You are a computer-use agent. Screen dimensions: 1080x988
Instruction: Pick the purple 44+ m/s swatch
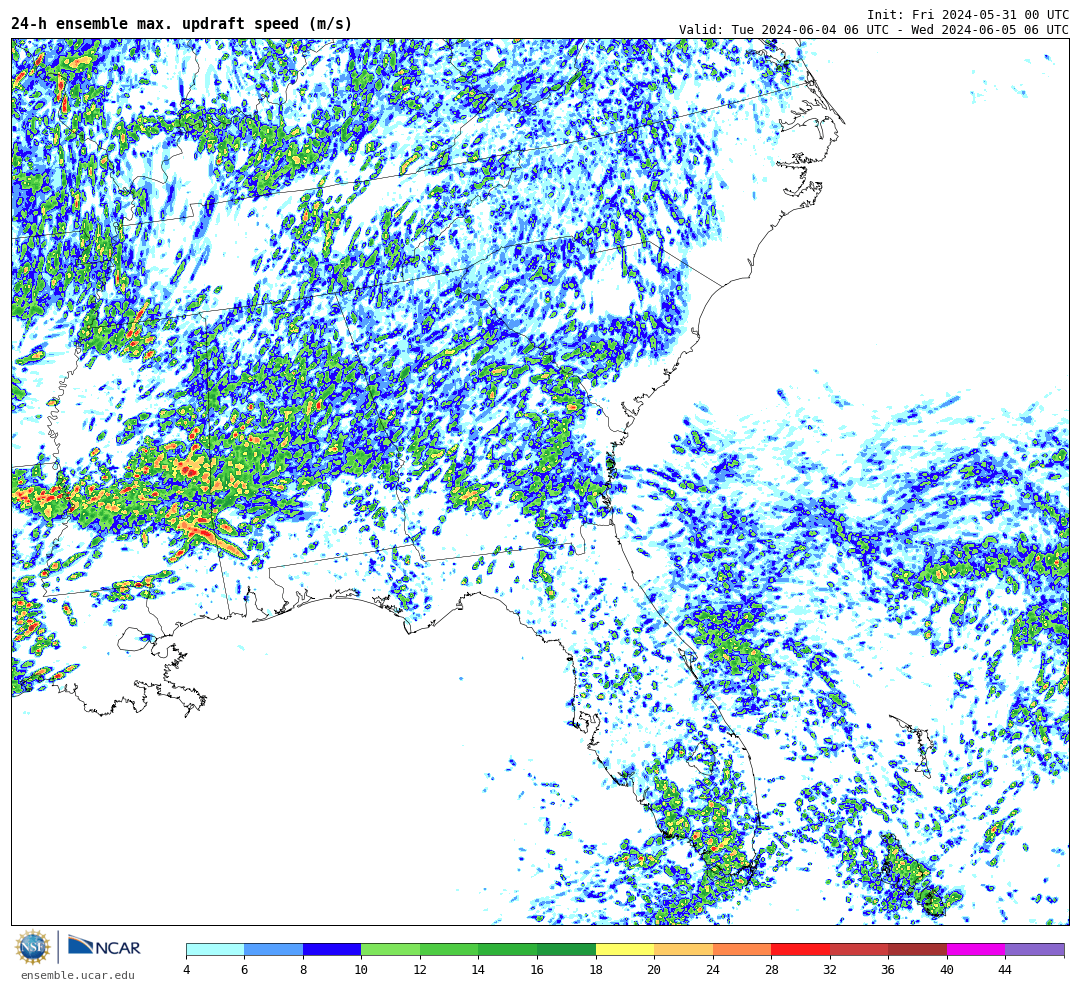coord(1035,949)
